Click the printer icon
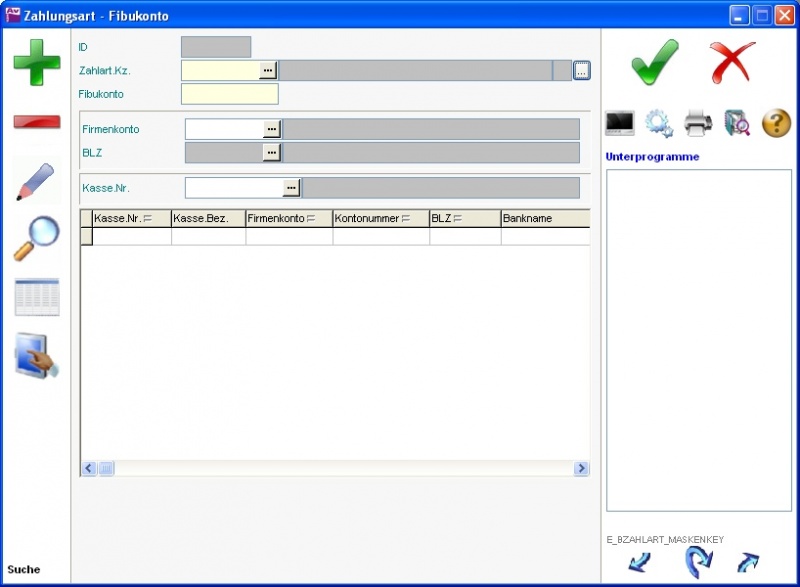The image size is (800, 587). pyautogui.click(x=698, y=123)
